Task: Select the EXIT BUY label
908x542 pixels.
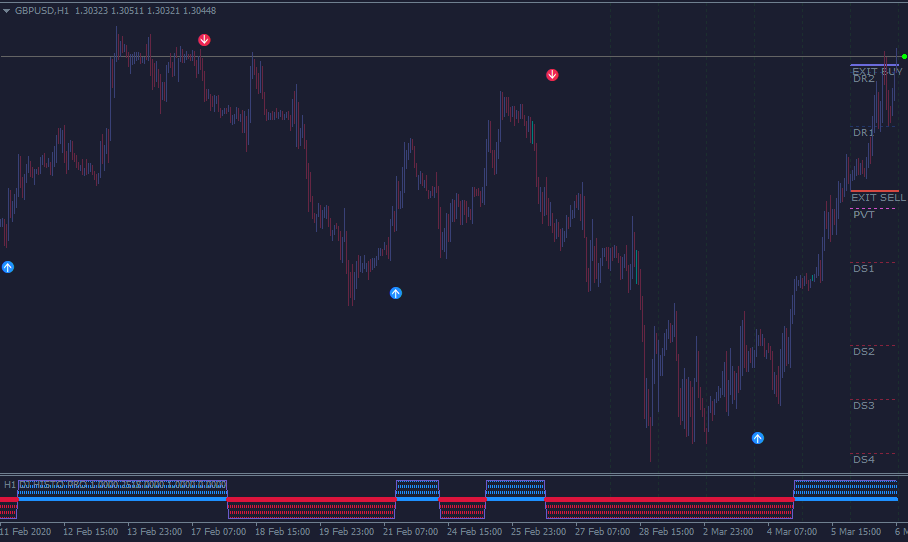Action: tap(876, 71)
